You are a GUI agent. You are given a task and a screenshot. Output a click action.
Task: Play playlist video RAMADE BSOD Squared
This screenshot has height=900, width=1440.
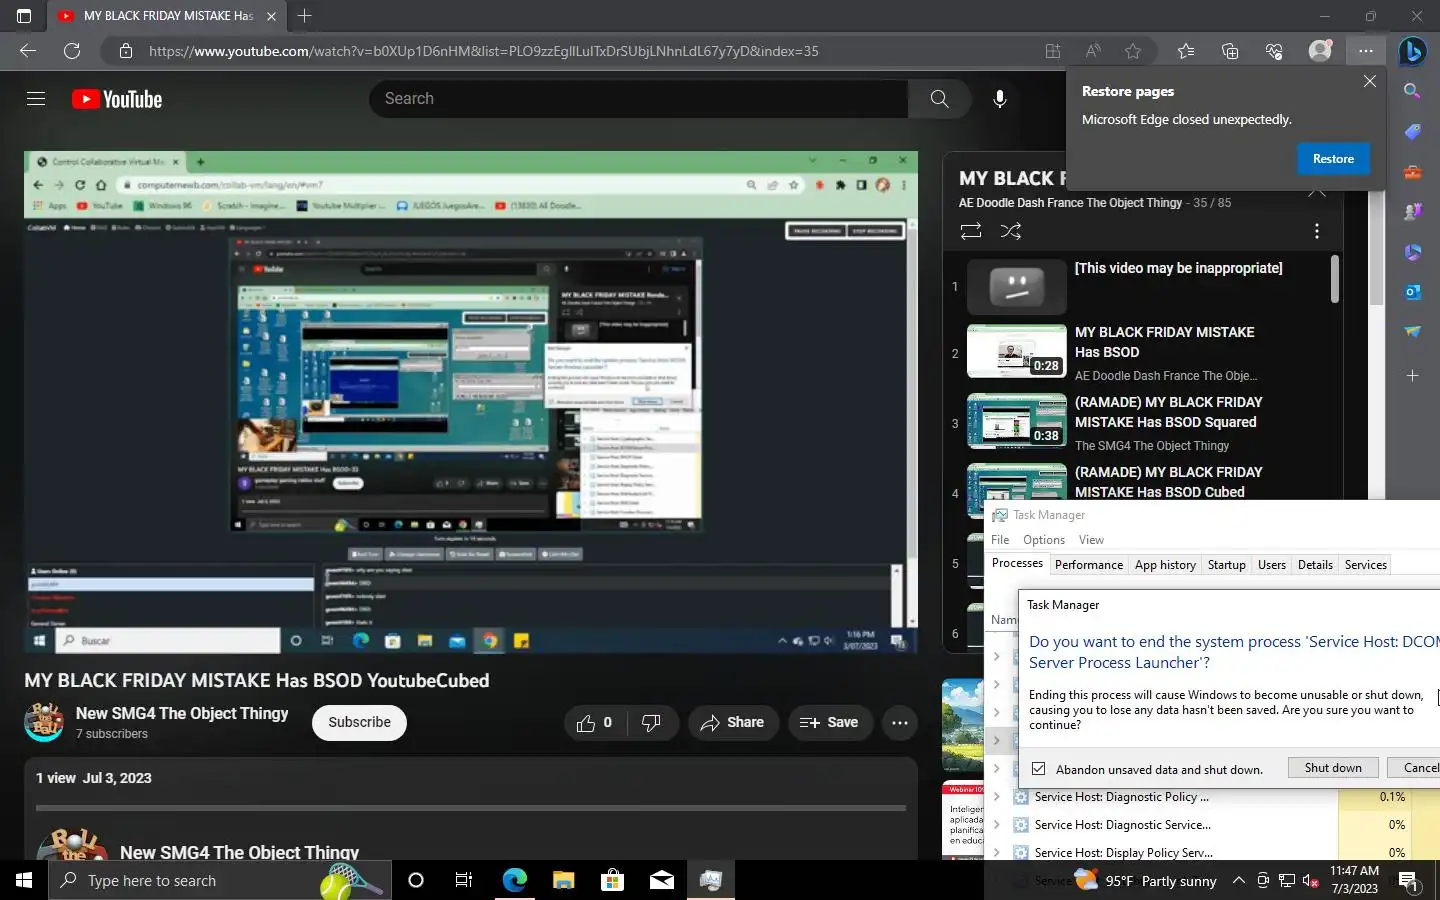tap(1147, 422)
